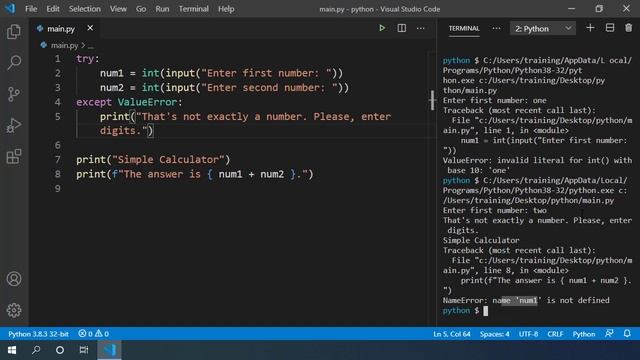Open the Accounts menu icon
The width and height of the screenshot is (640, 360).
14,279
